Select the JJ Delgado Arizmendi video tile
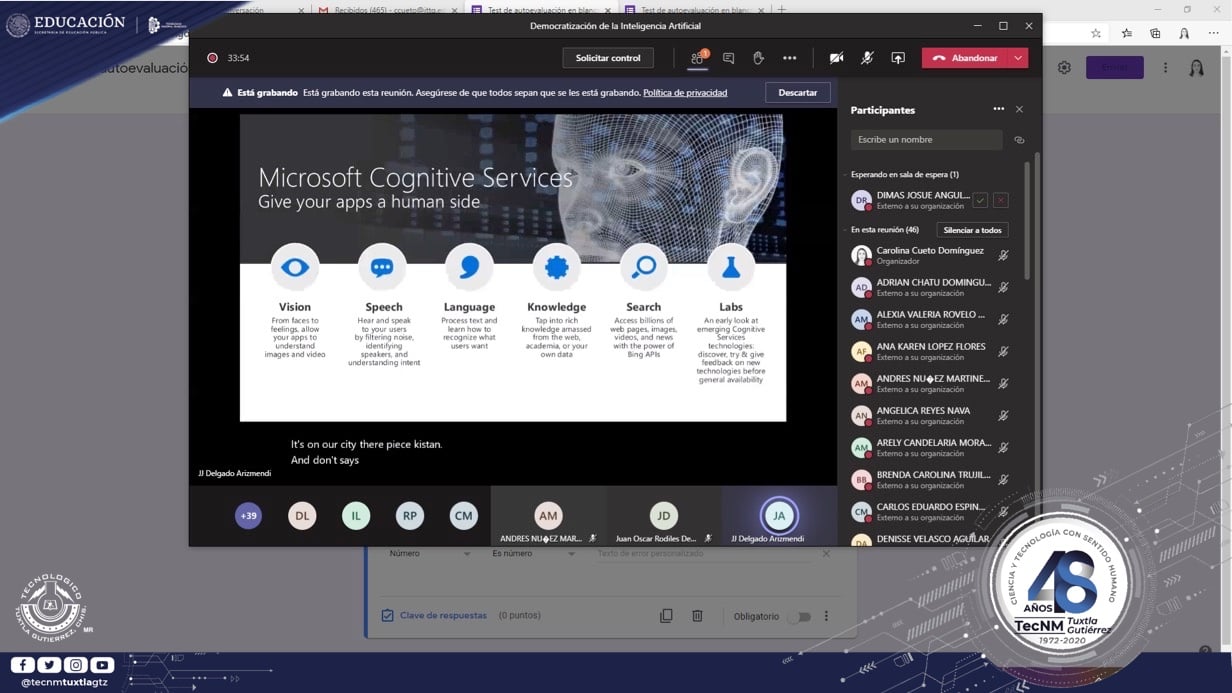 tap(779, 516)
